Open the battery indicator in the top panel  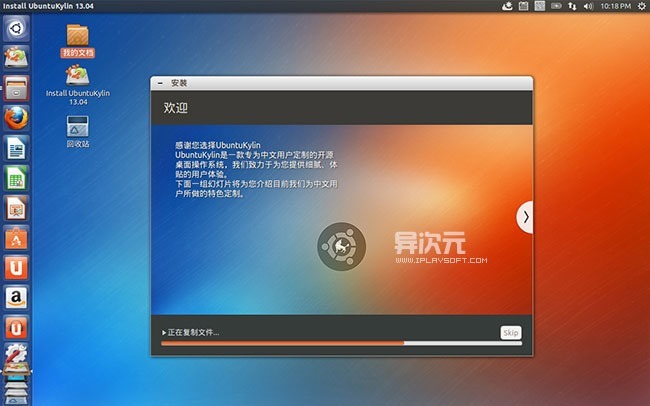556,6
